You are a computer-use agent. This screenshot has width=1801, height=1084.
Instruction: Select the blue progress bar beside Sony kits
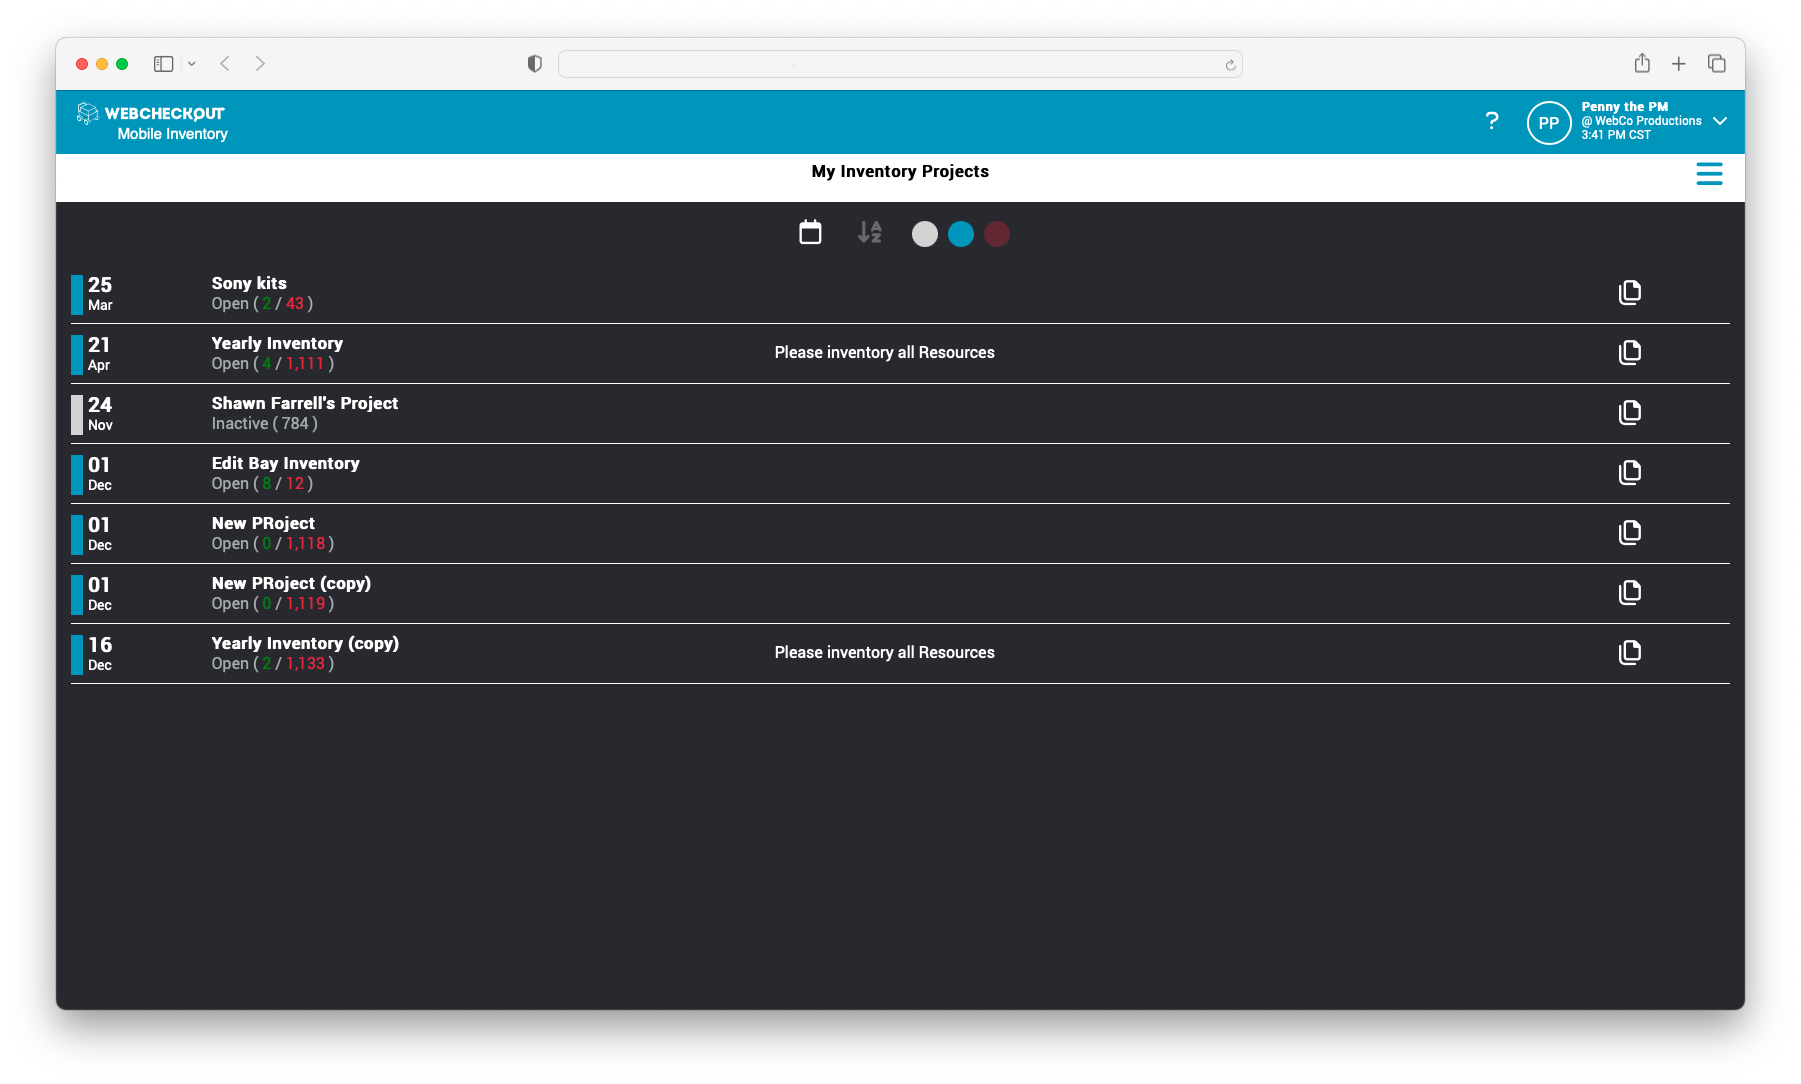coord(76,293)
